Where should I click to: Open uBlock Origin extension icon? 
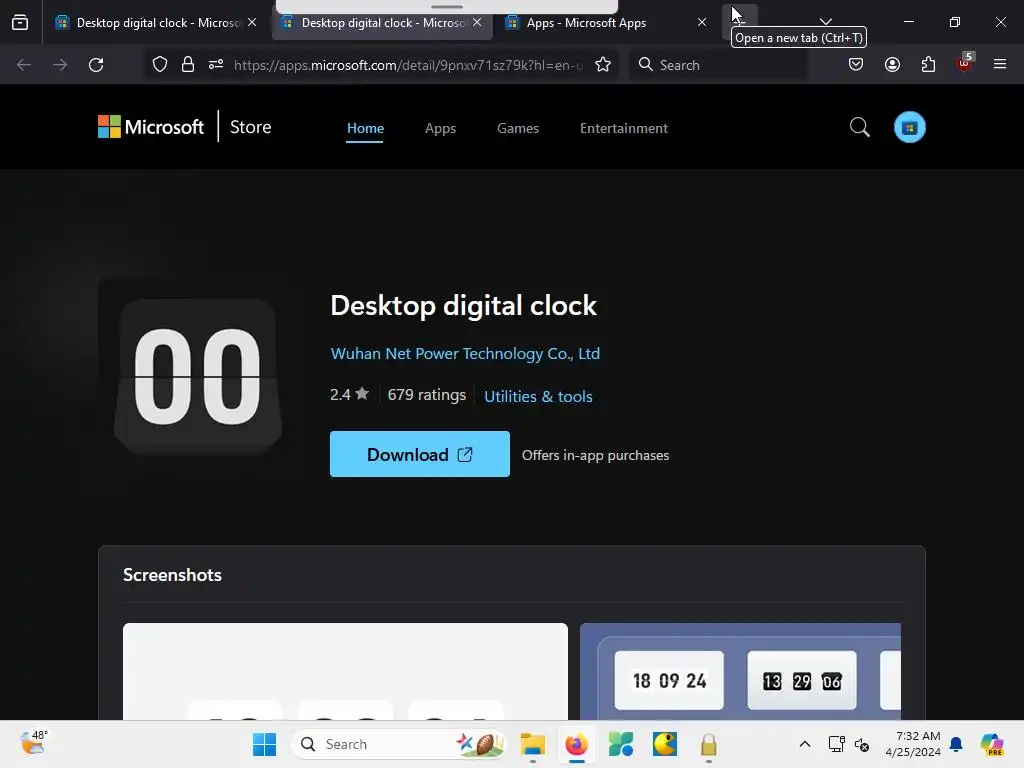tap(965, 63)
